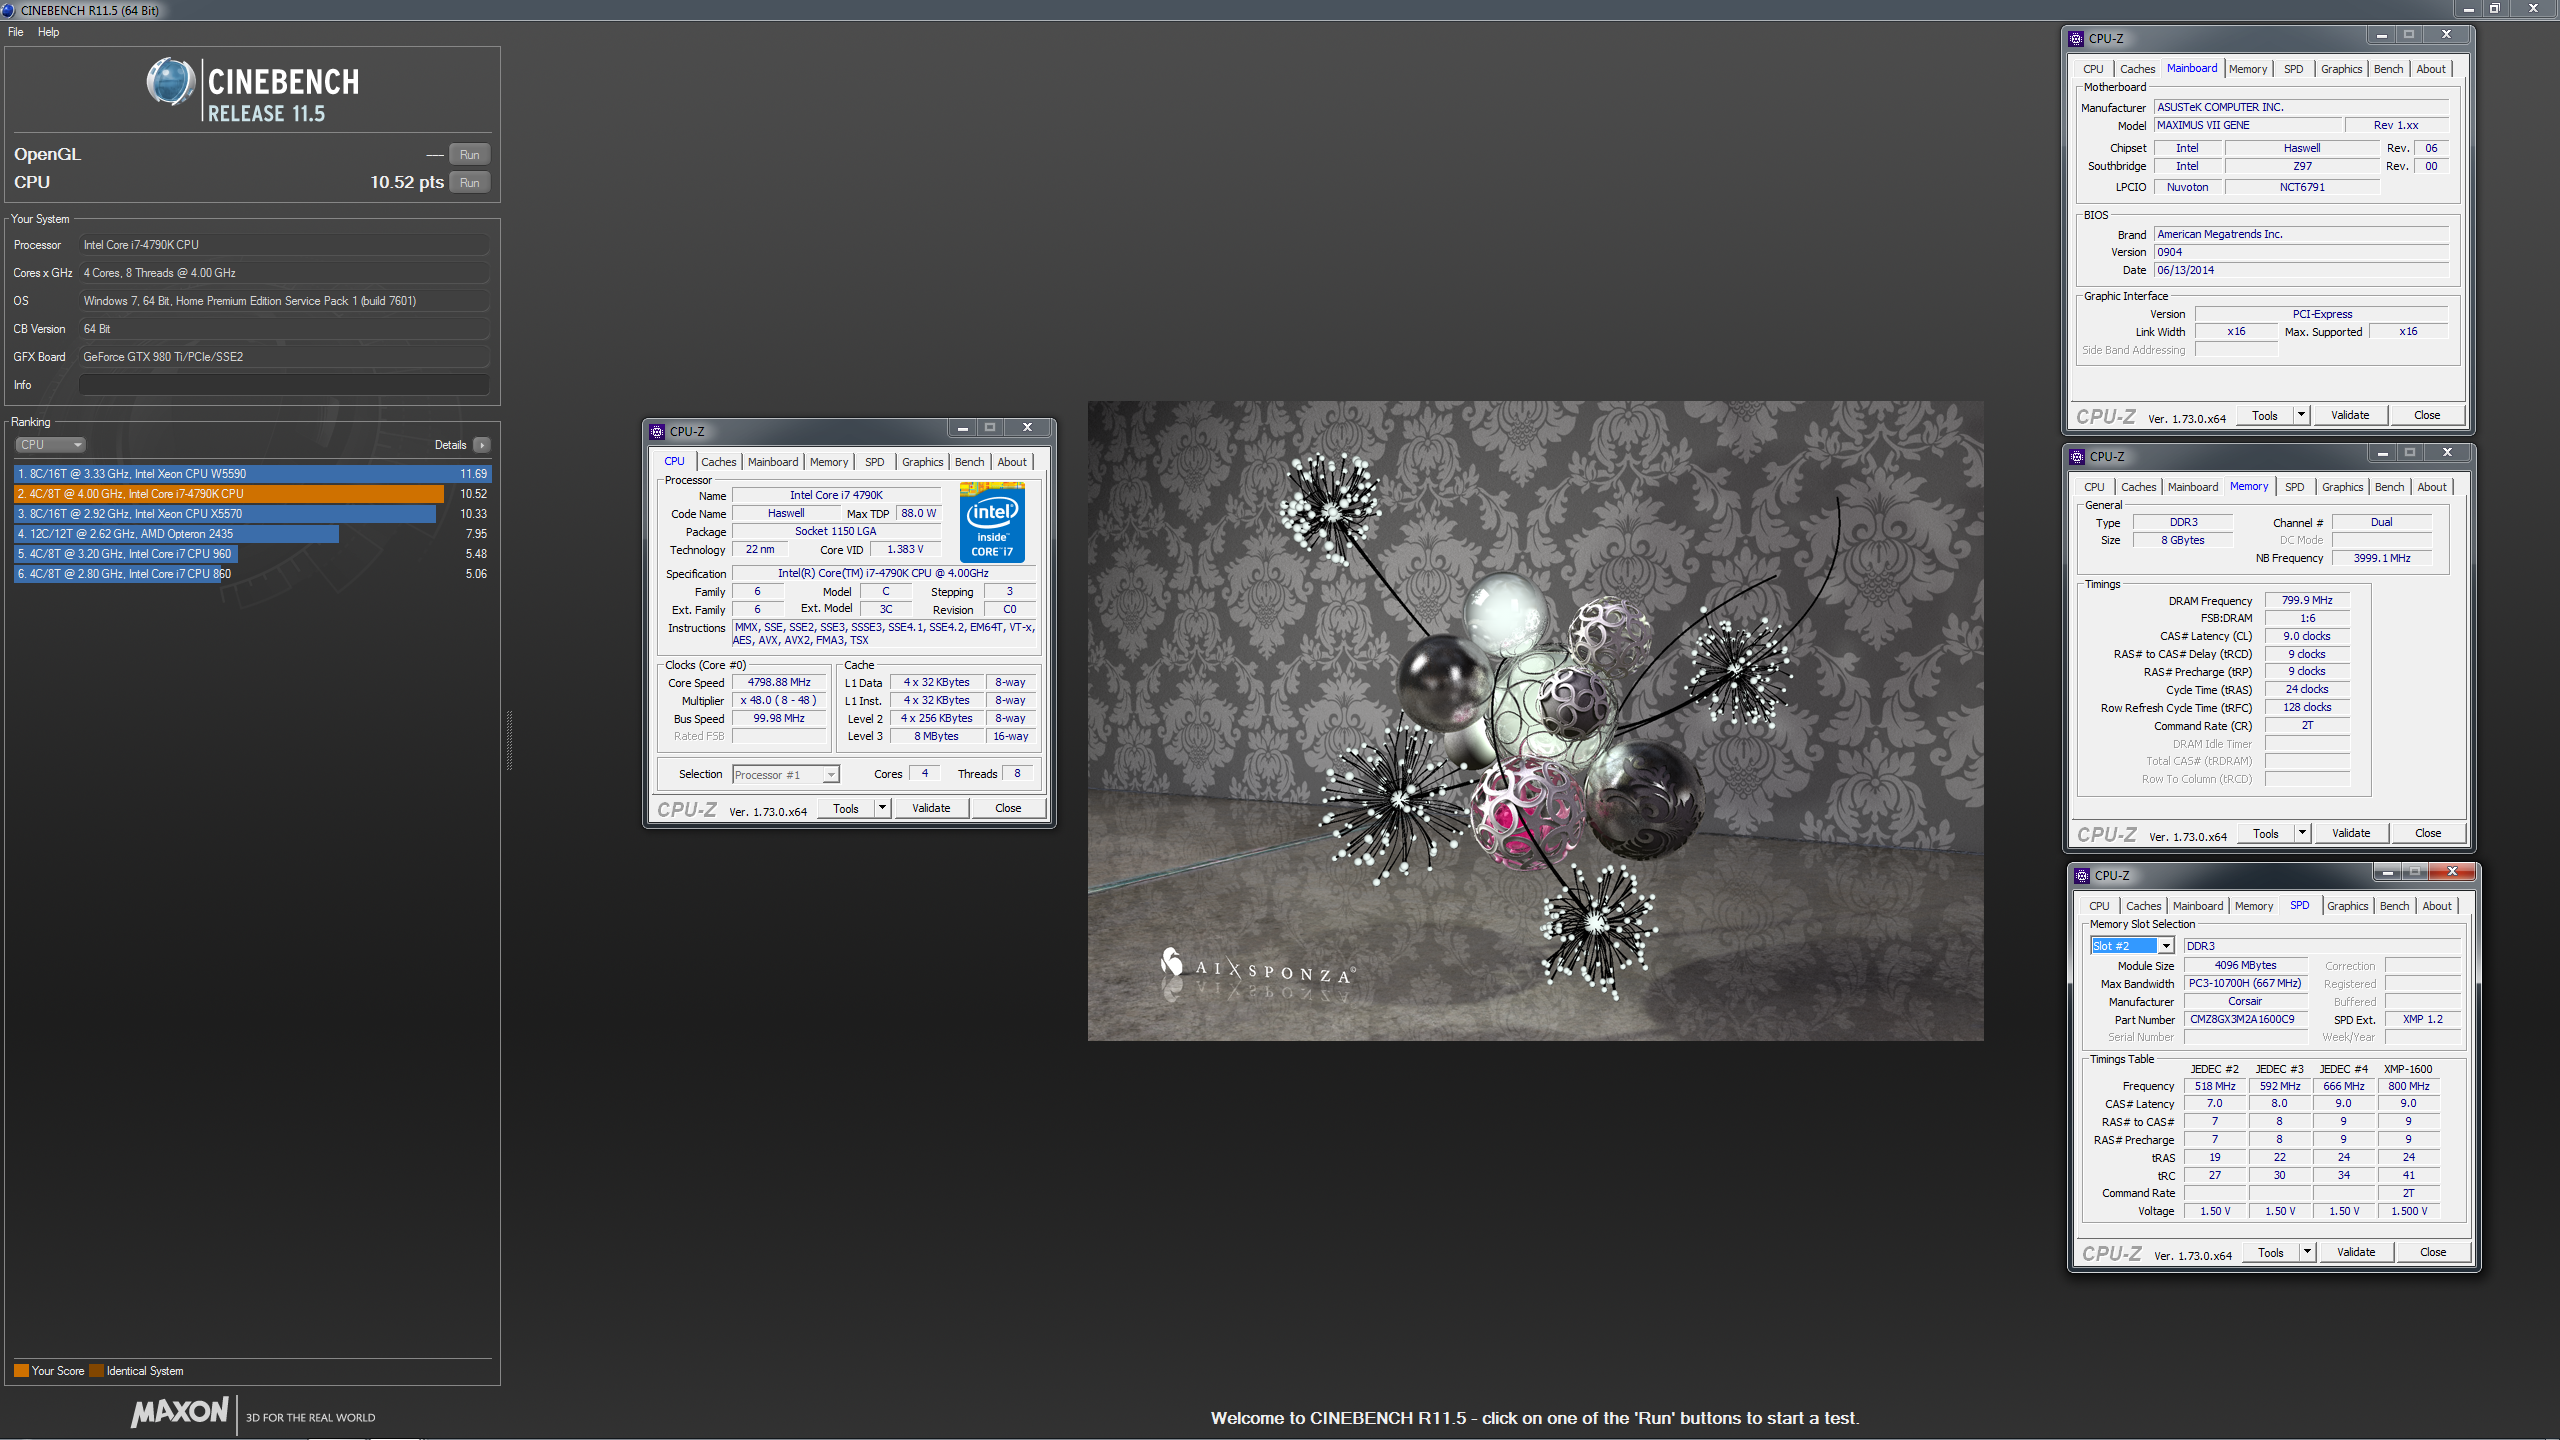Image resolution: width=2560 pixels, height=1440 pixels.
Task: Click the CPU-Z title icon in Mainboard window
Action: coord(2076,38)
